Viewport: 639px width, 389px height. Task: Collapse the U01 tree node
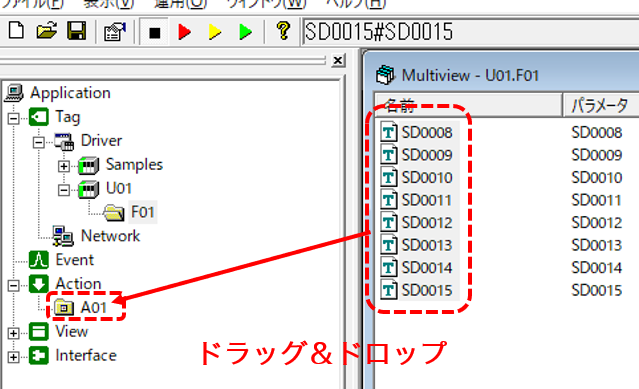[x=64, y=190]
